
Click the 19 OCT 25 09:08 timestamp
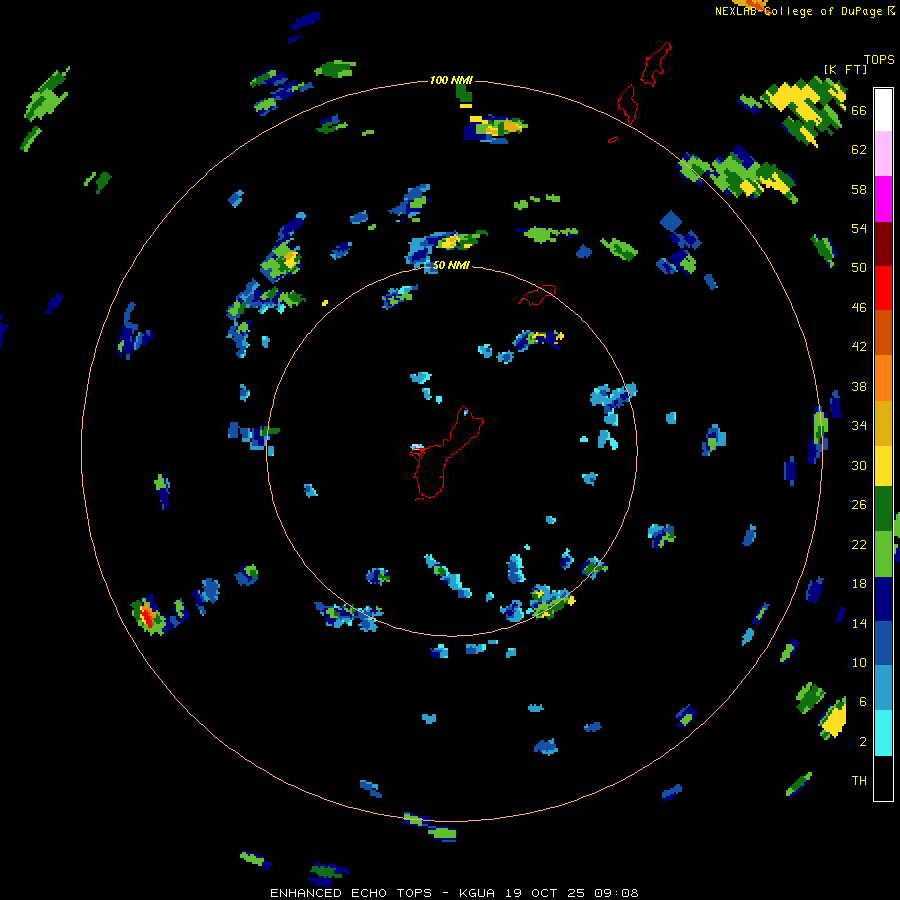click(x=572, y=893)
